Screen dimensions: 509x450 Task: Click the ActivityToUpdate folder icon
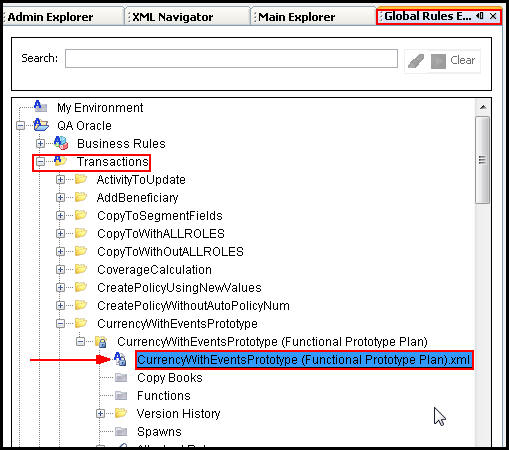(81, 179)
